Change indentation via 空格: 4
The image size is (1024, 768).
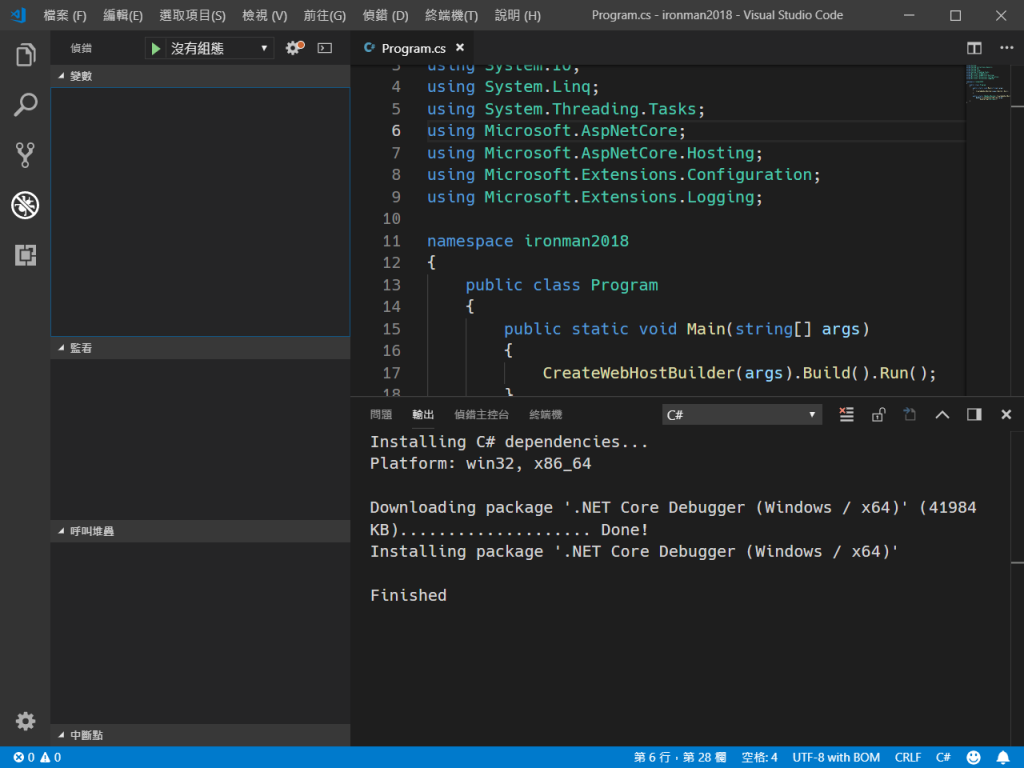pos(759,758)
